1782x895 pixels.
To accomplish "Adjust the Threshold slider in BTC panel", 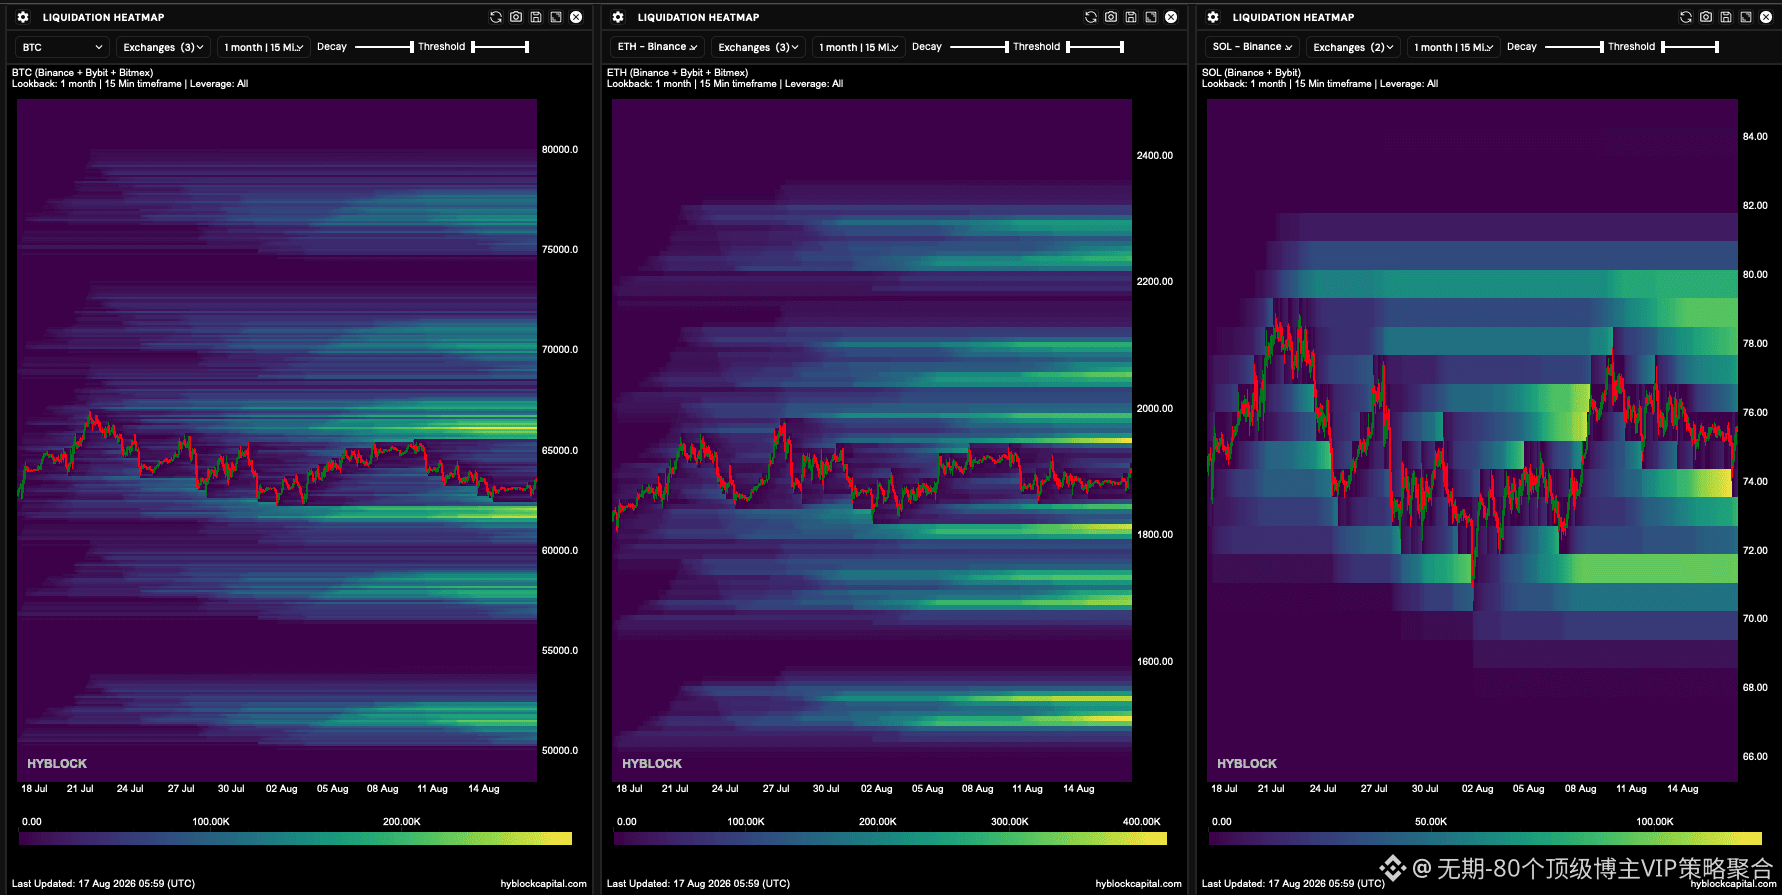I will coord(500,47).
